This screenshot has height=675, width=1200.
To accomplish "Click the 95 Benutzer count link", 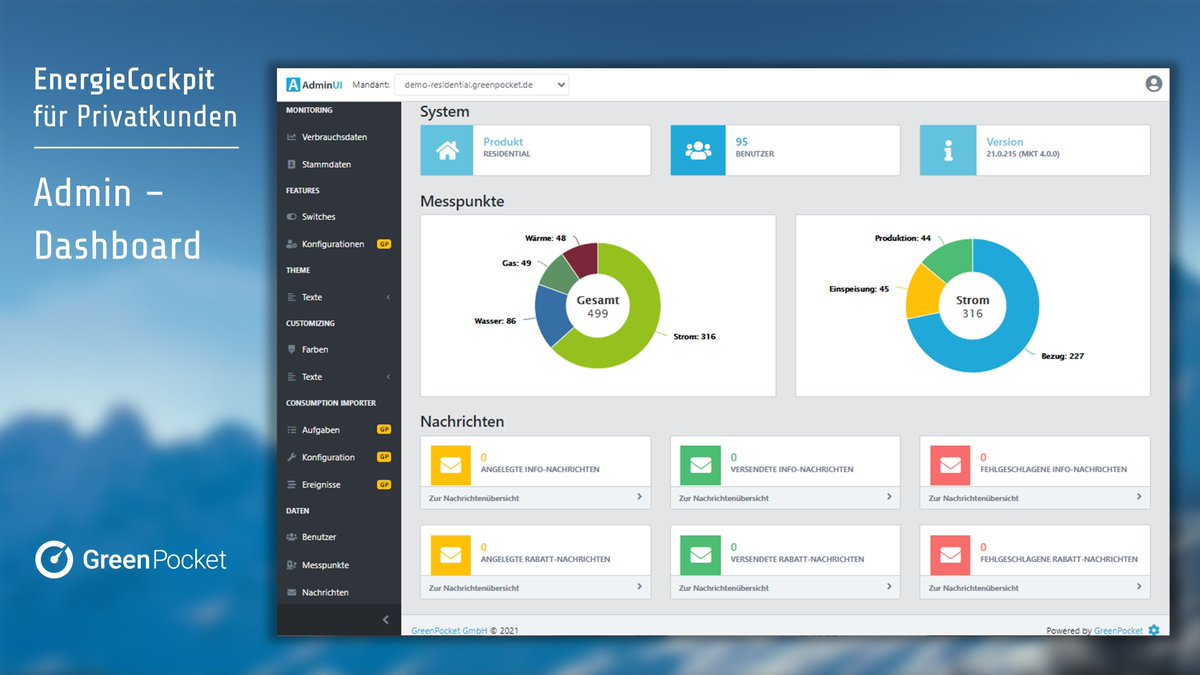I will click(742, 142).
